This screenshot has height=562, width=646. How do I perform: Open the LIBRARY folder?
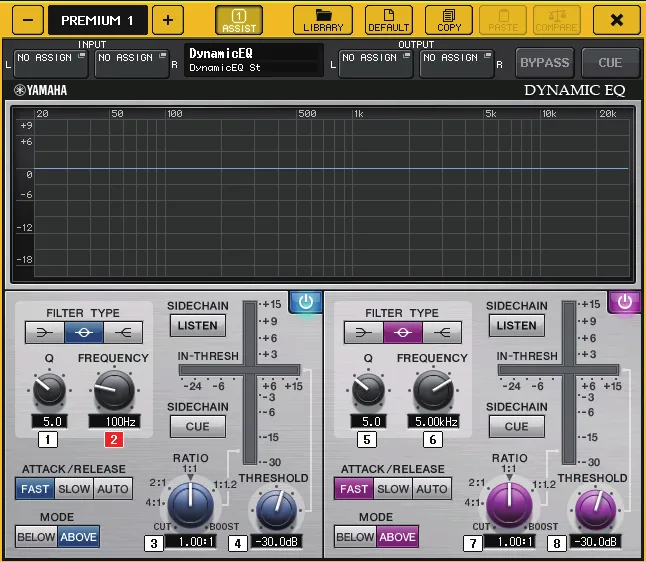(x=323, y=20)
